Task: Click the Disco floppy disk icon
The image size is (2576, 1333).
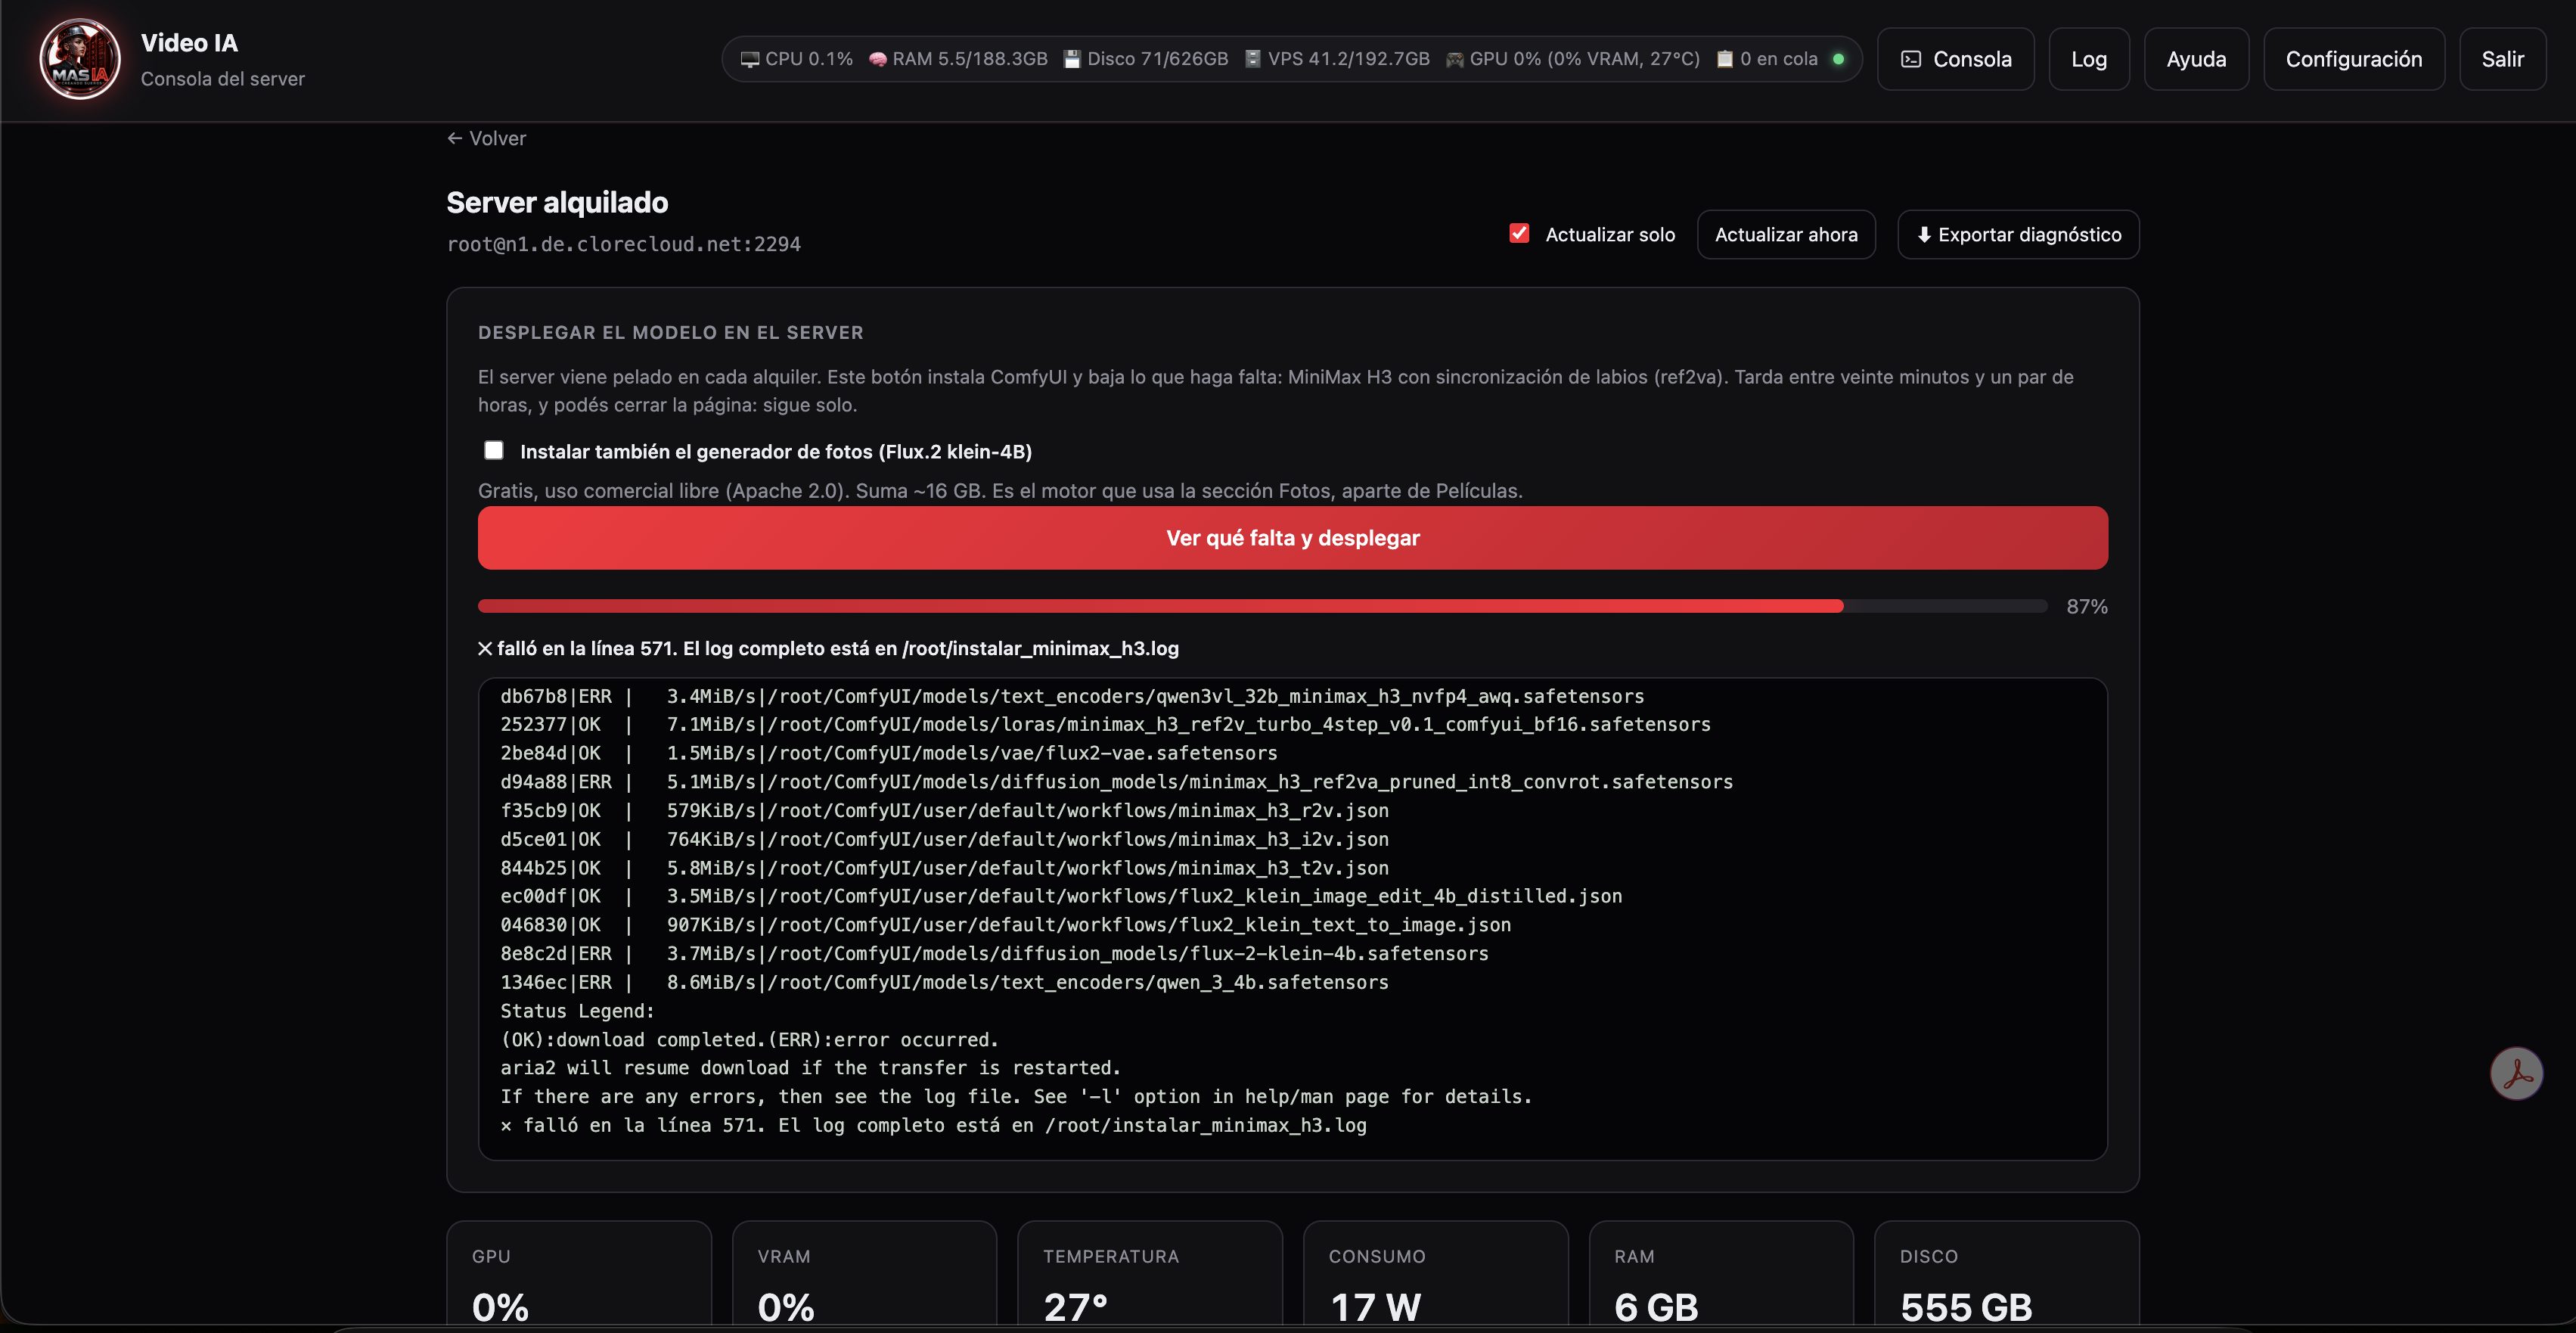Action: pyautogui.click(x=1072, y=60)
